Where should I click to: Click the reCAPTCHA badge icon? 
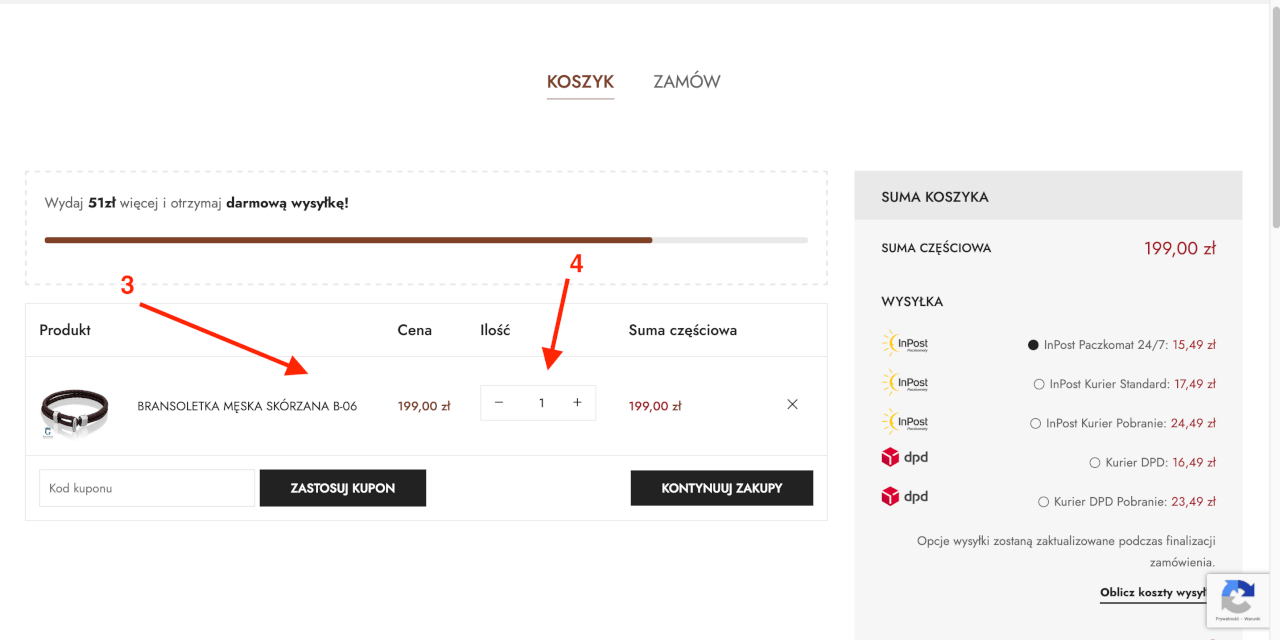click(1237, 598)
